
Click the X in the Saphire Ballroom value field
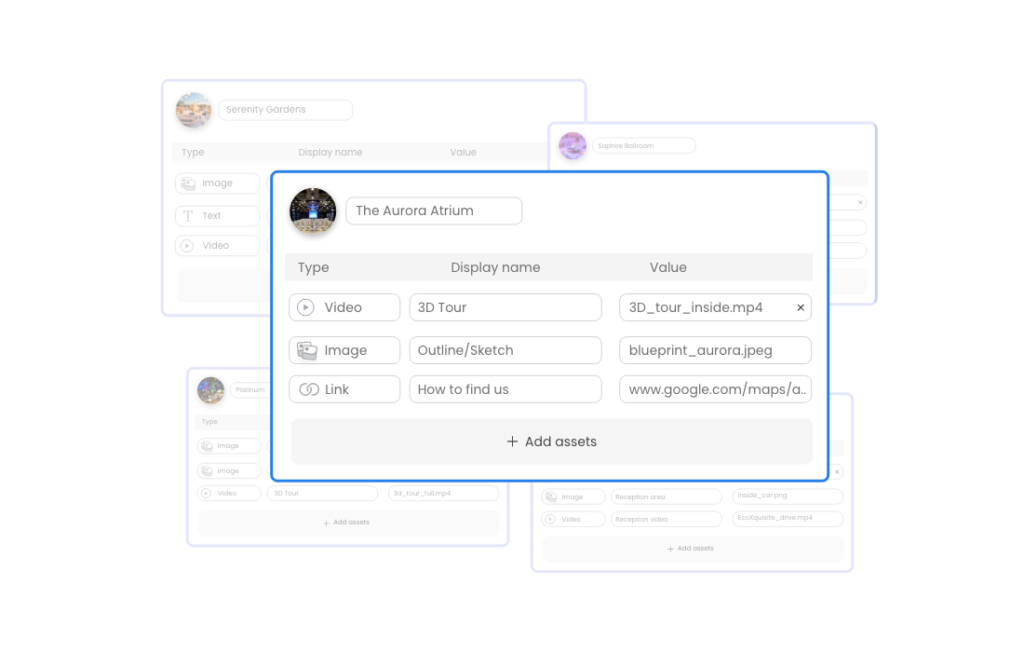point(860,203)
